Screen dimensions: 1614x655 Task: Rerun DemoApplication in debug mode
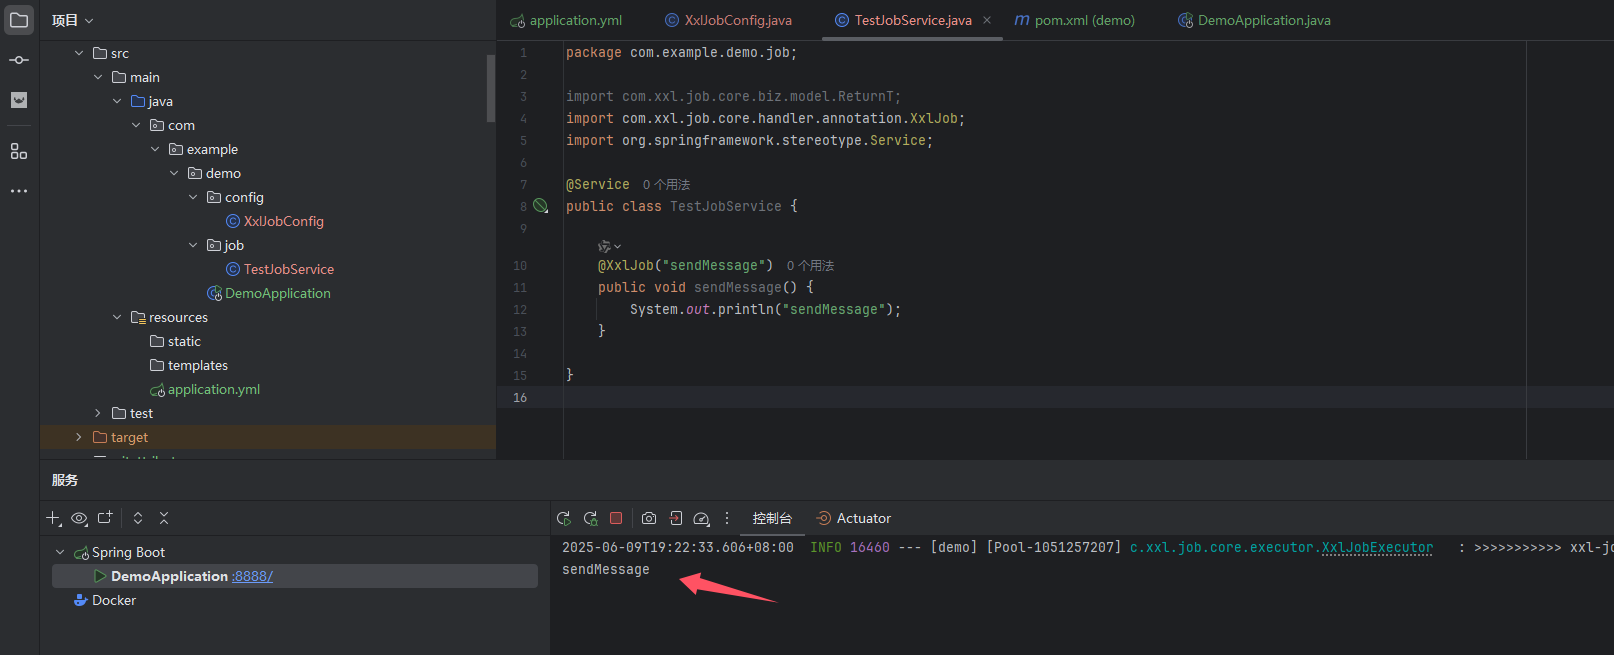pyautogui.click(x=590, y=518)
